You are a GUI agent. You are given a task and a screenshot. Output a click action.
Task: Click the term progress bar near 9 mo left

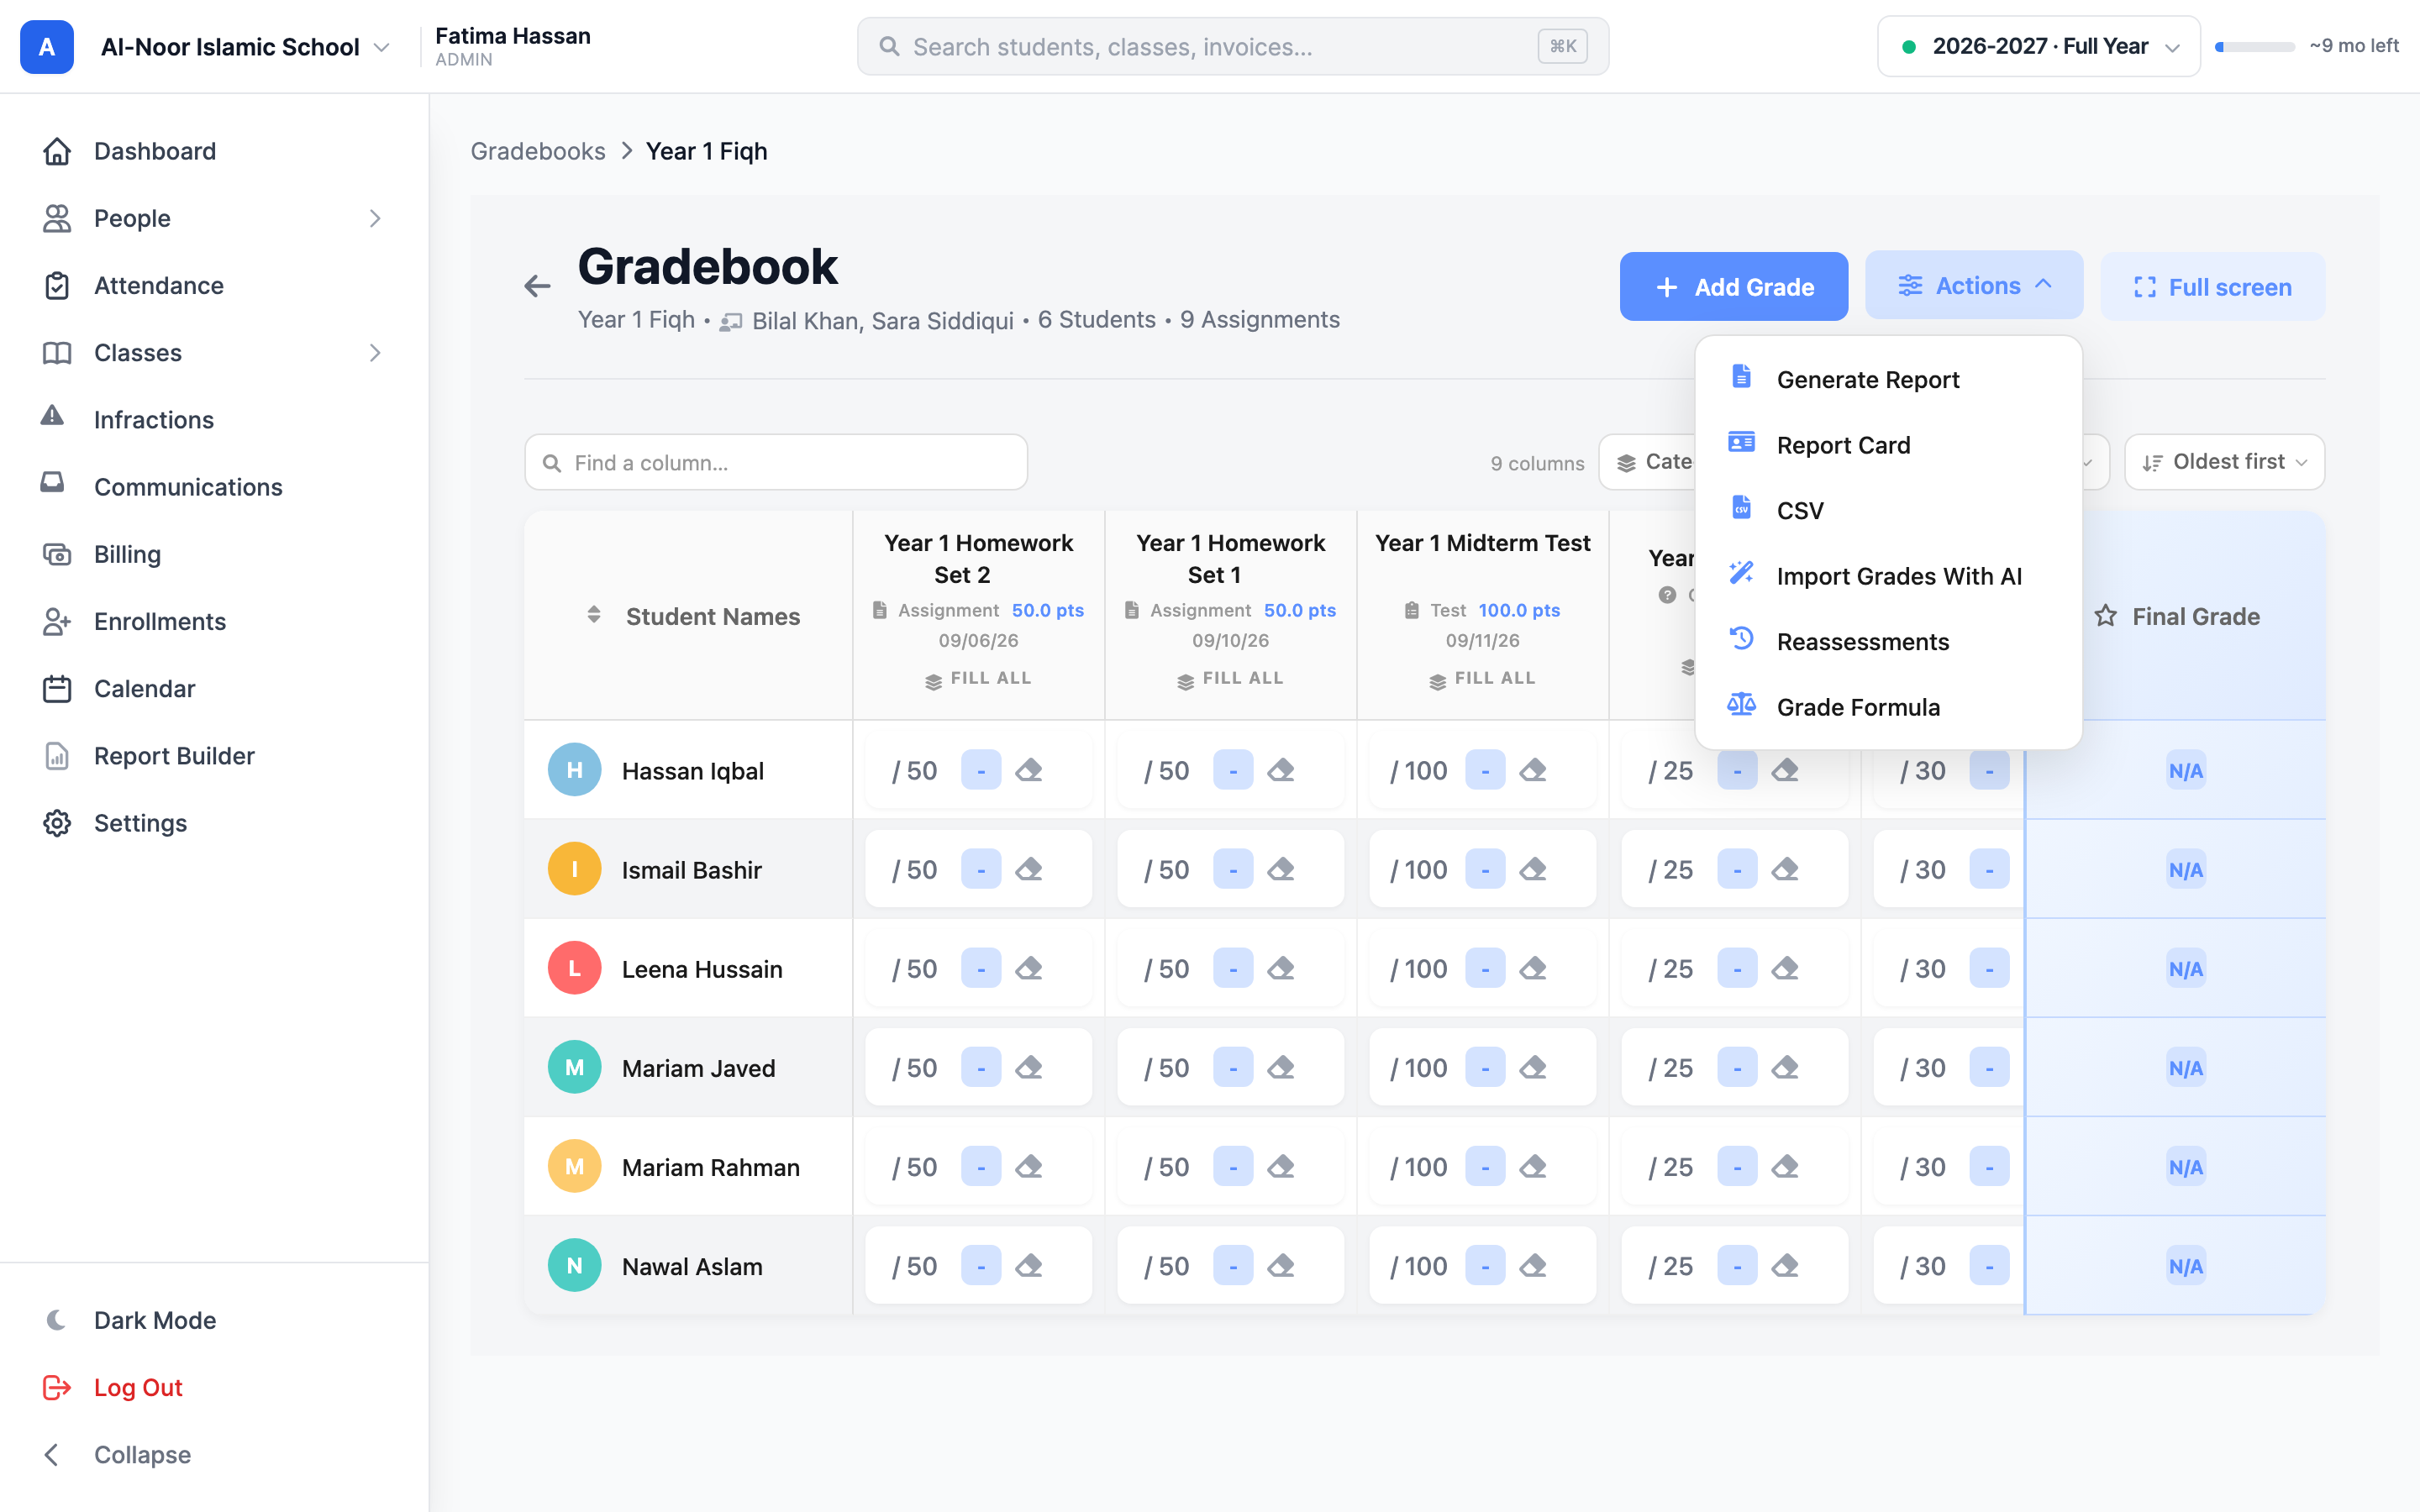2254,46
